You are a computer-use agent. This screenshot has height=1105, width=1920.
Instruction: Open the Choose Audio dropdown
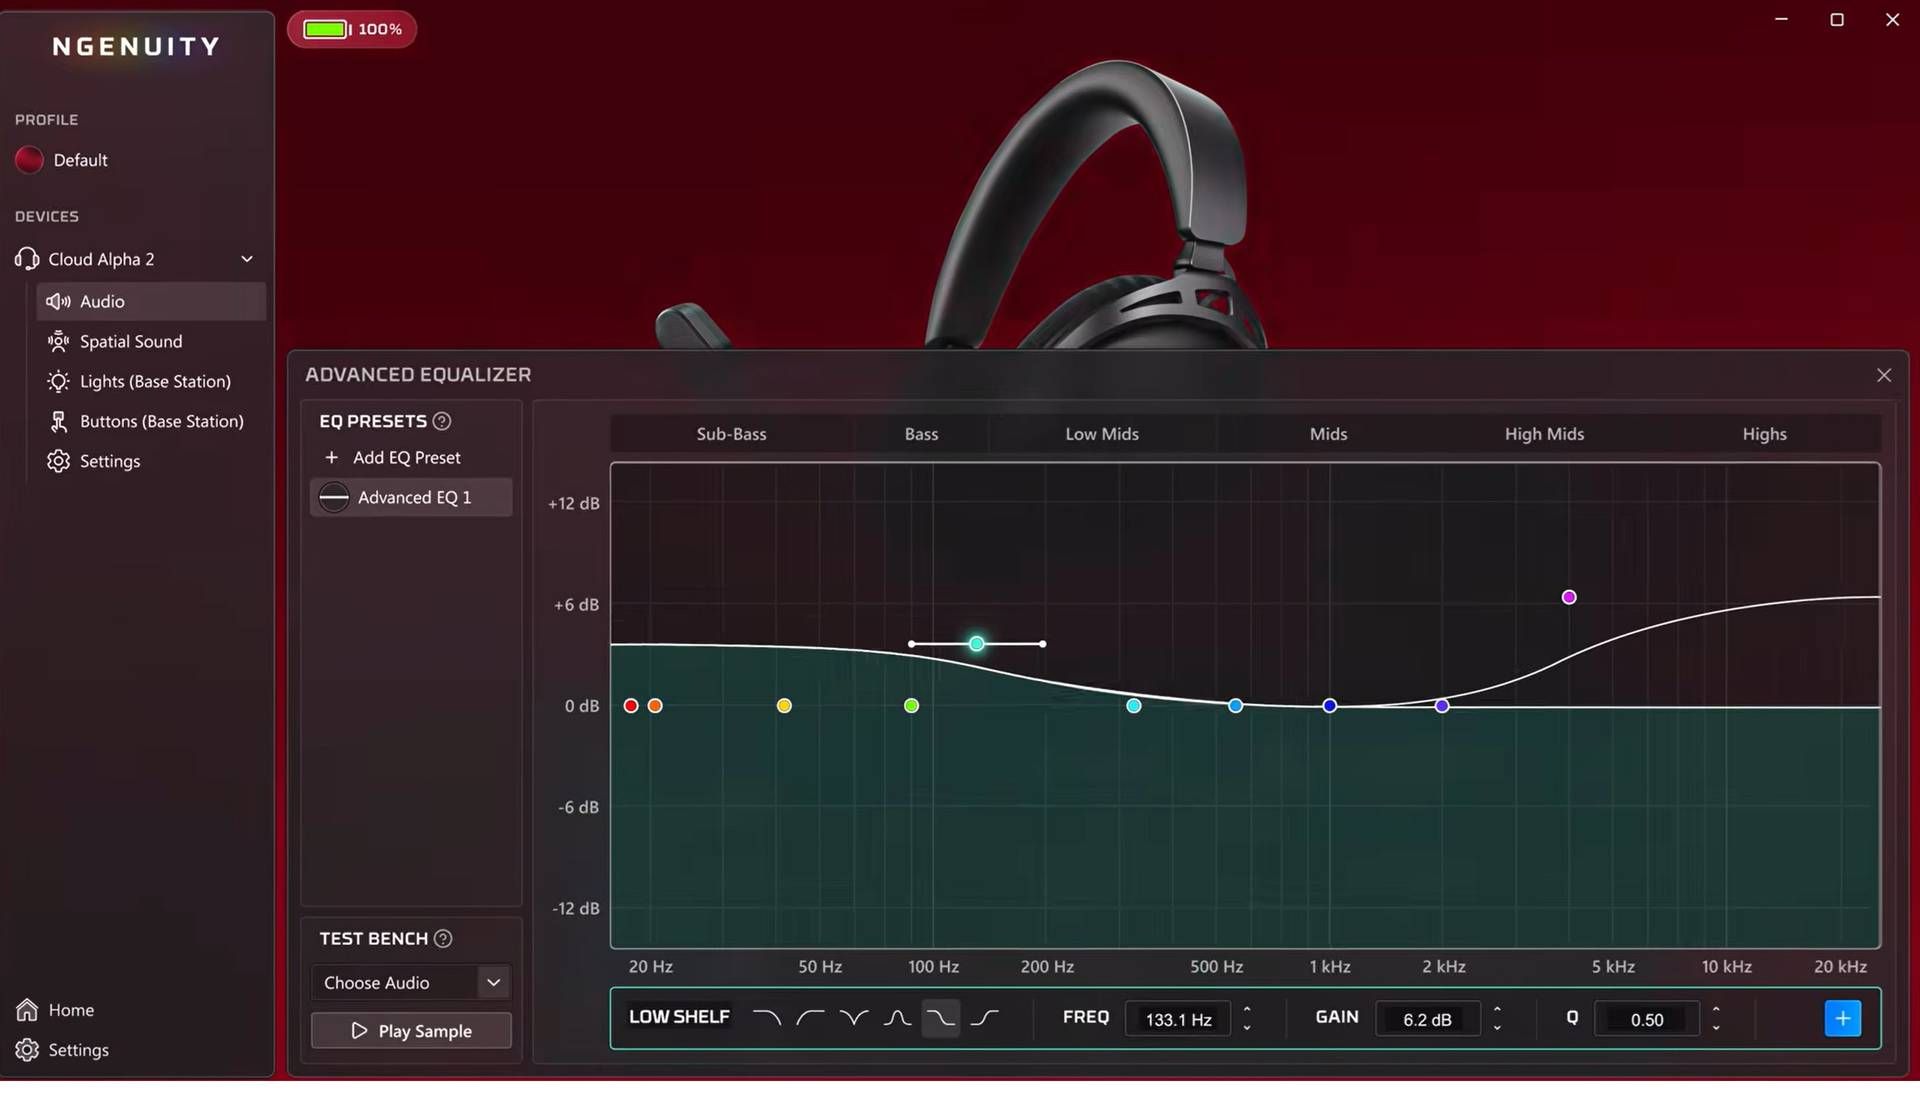411,983
